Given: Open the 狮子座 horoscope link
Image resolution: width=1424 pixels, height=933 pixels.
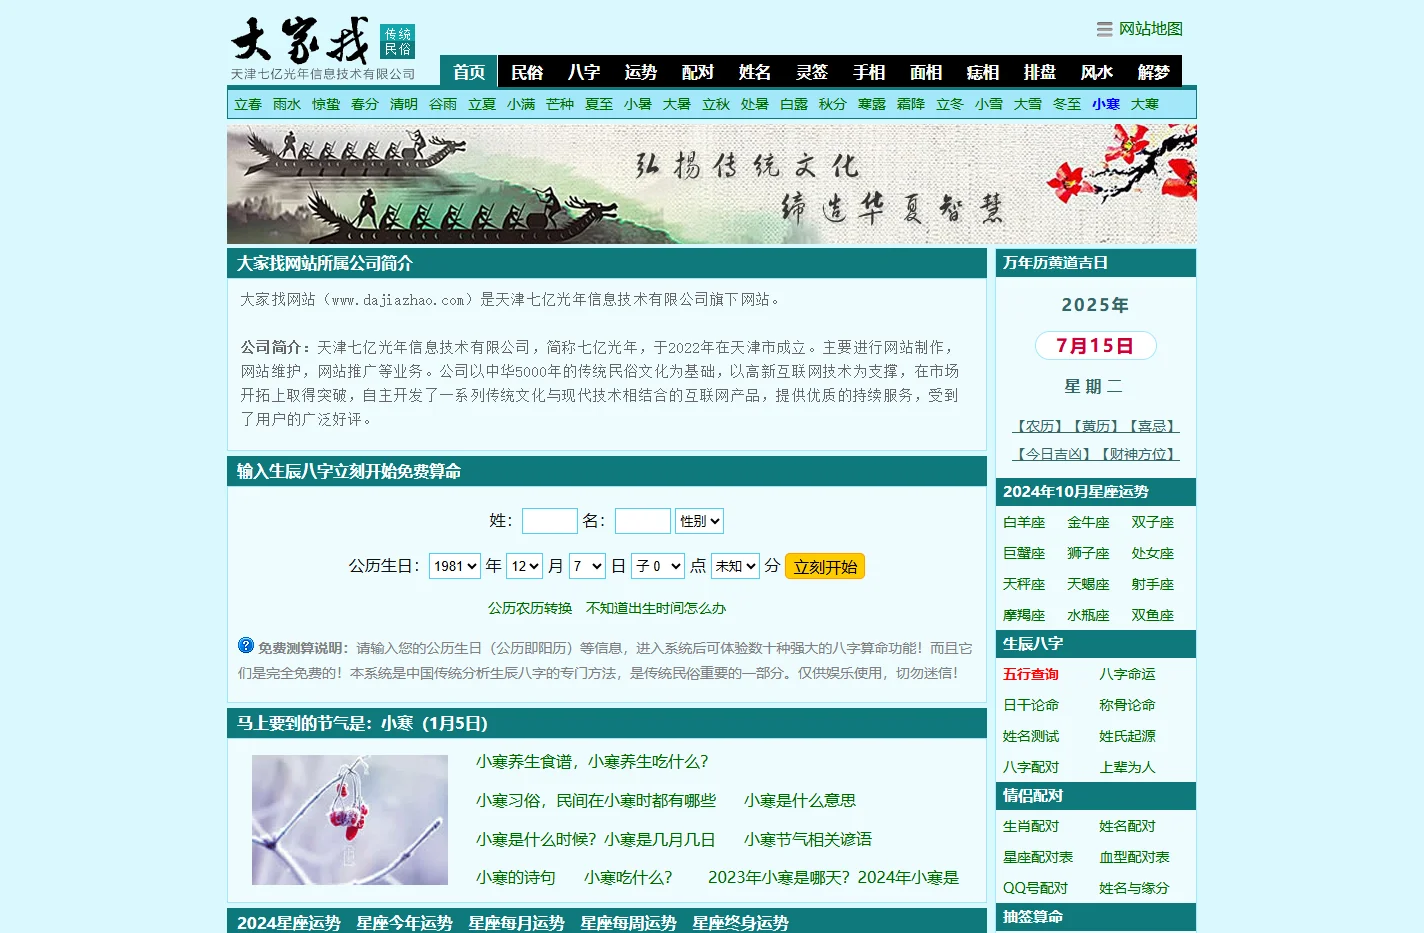Looking at the screenshot, I should tap(1088, 553).
